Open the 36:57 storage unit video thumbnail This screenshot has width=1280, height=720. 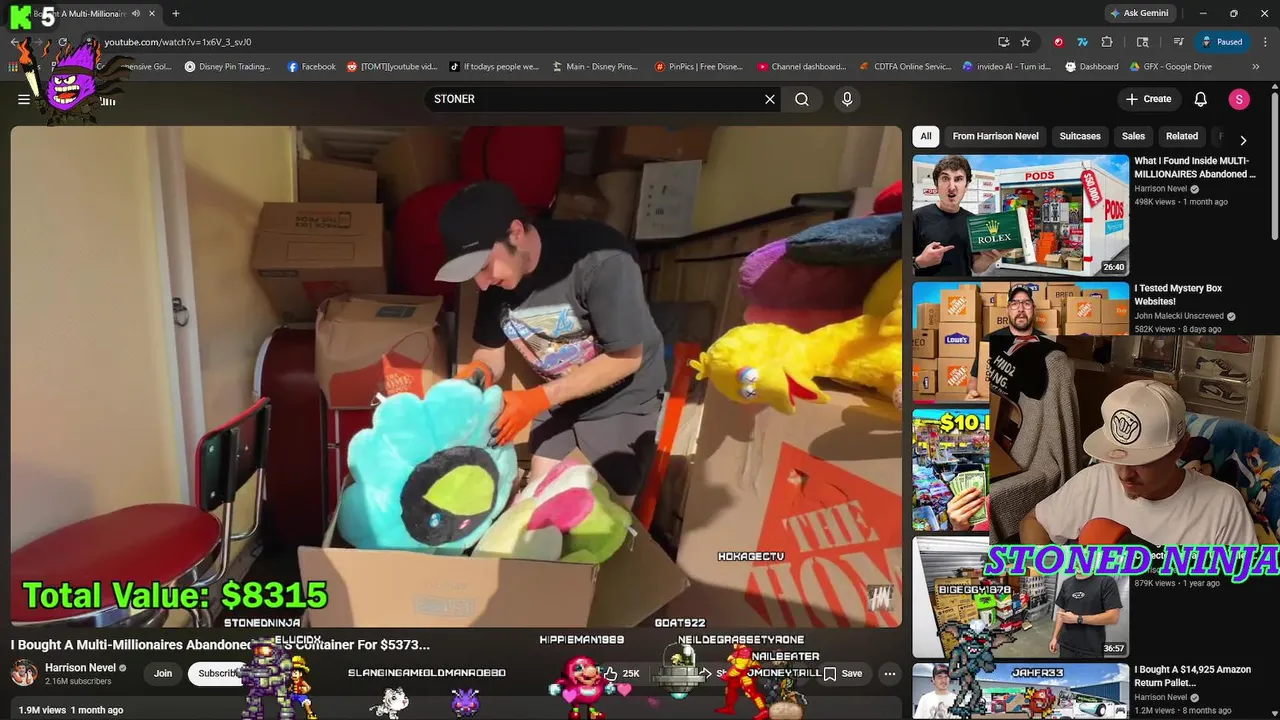pyautogui.click(x=1020, y=598)
